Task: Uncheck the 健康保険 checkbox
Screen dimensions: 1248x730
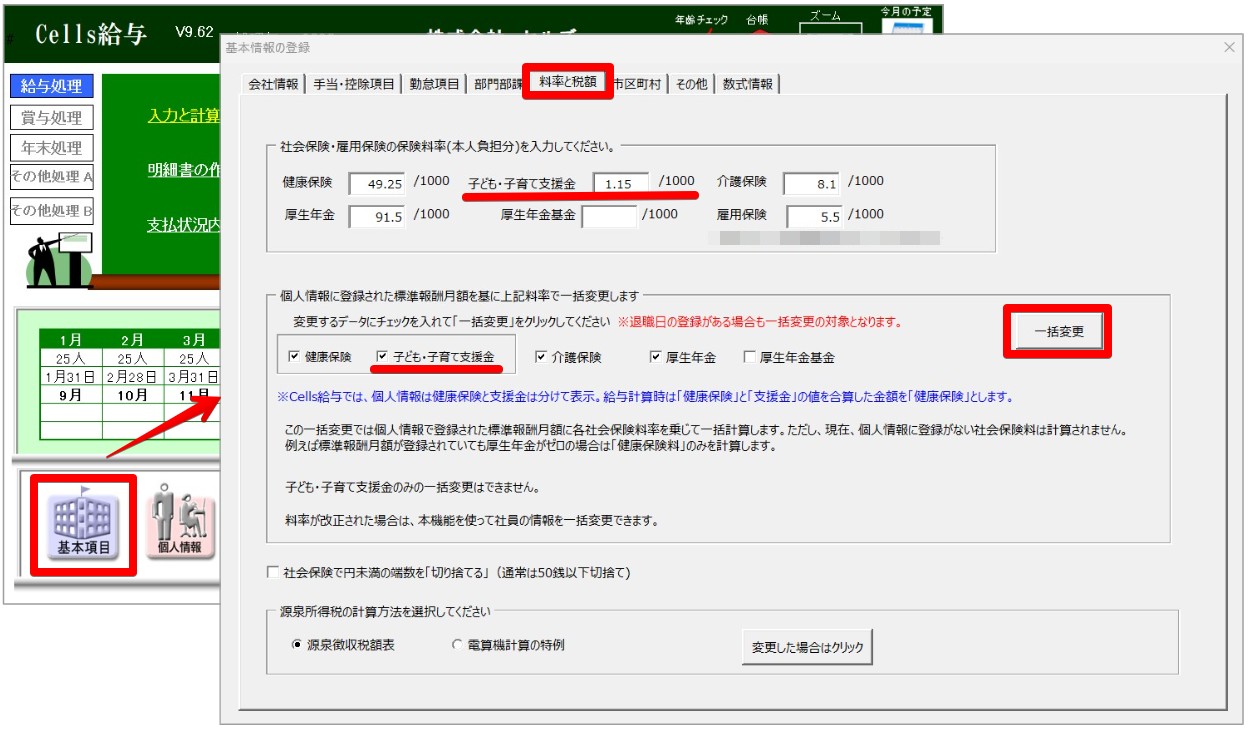Action: tap(293, 357)
